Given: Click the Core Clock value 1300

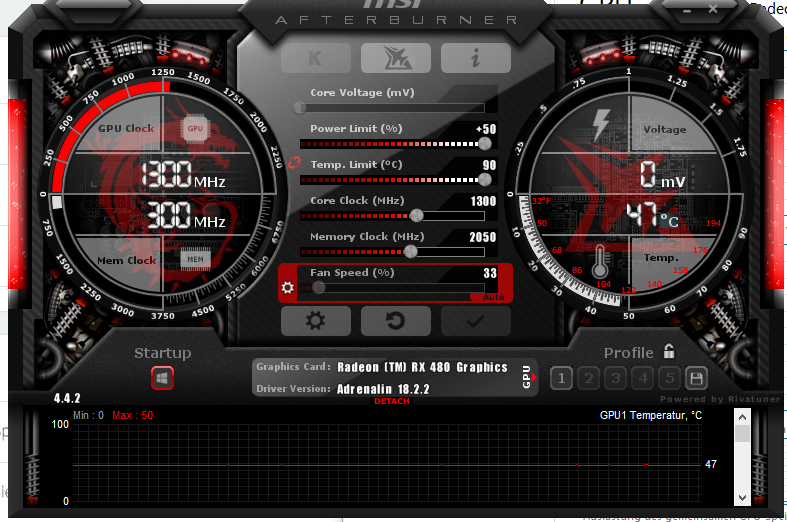Looking at the screenshot, I should point(483,201).
